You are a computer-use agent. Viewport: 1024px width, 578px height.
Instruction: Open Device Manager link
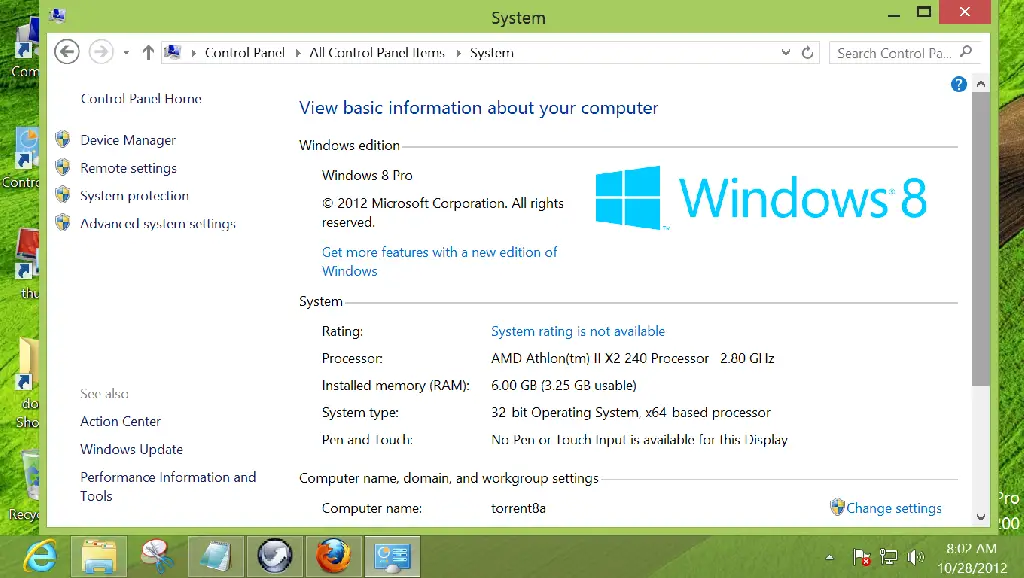click(x=128, y=140)
